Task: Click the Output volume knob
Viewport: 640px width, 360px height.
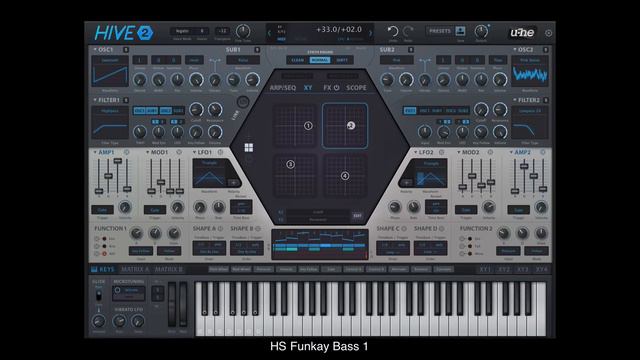Action: click(x=481, y=31)
